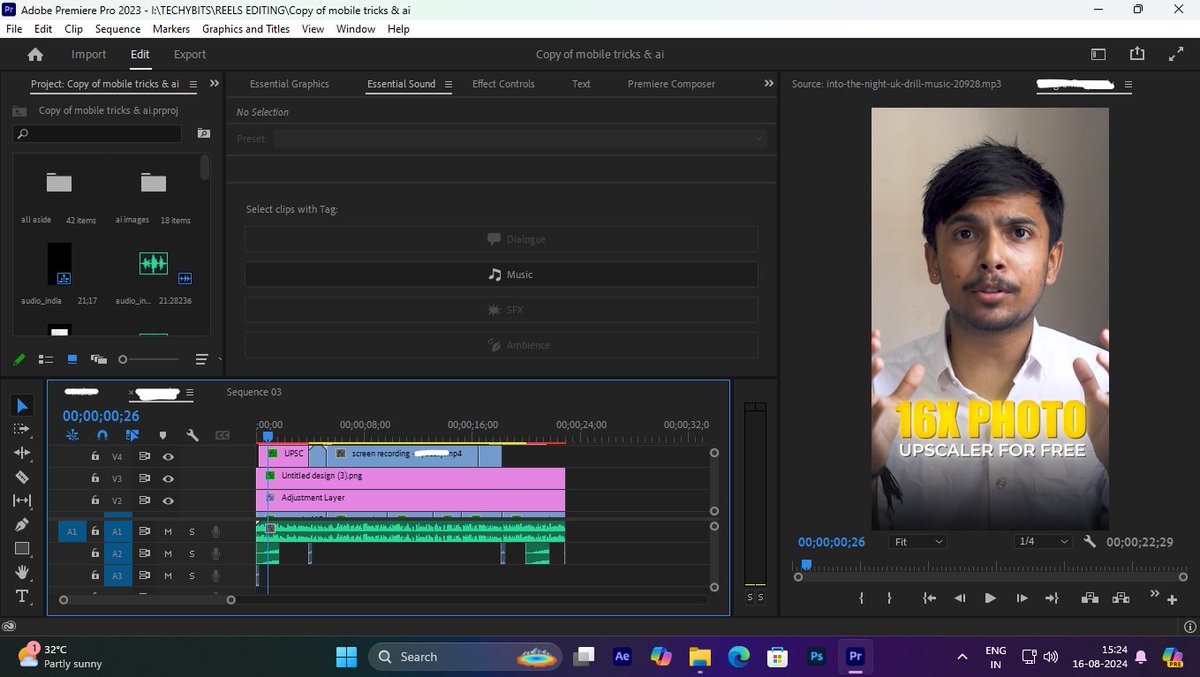Hide the V3 track output eye

tap(168, 478)
